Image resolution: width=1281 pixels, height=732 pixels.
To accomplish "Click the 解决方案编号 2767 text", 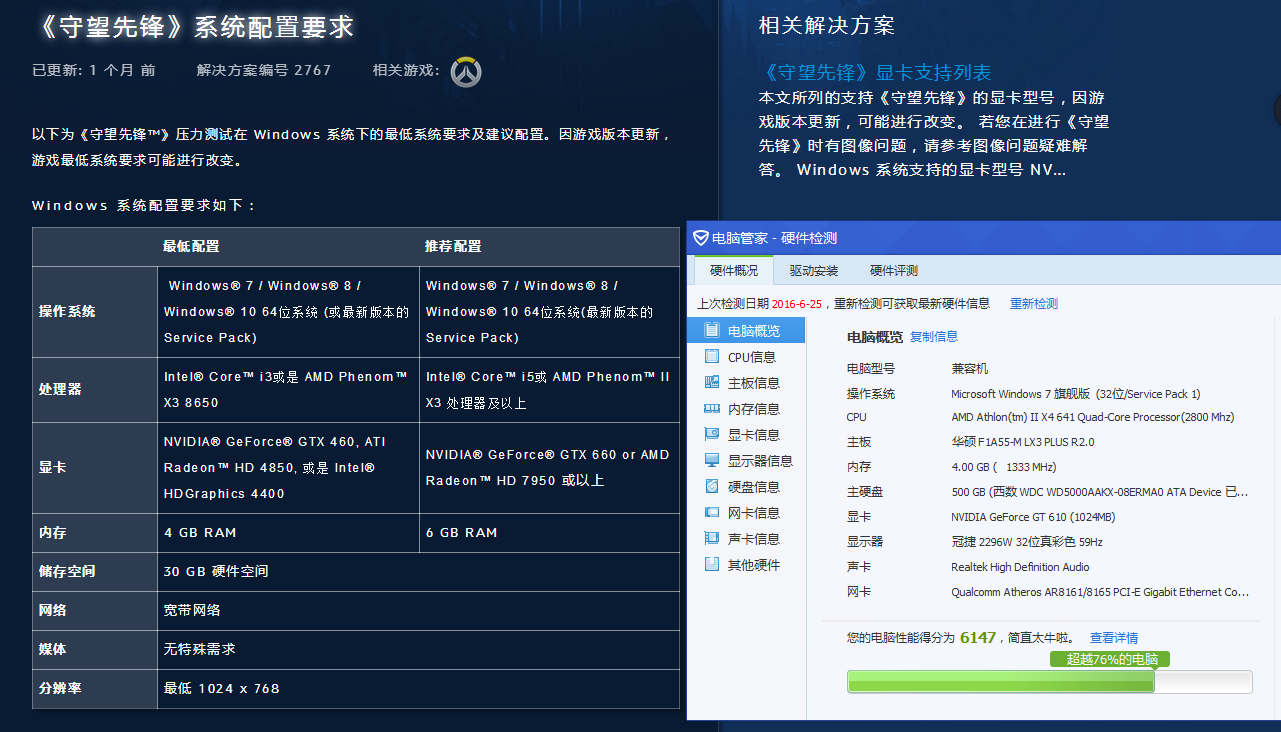I will coord(264,70).
